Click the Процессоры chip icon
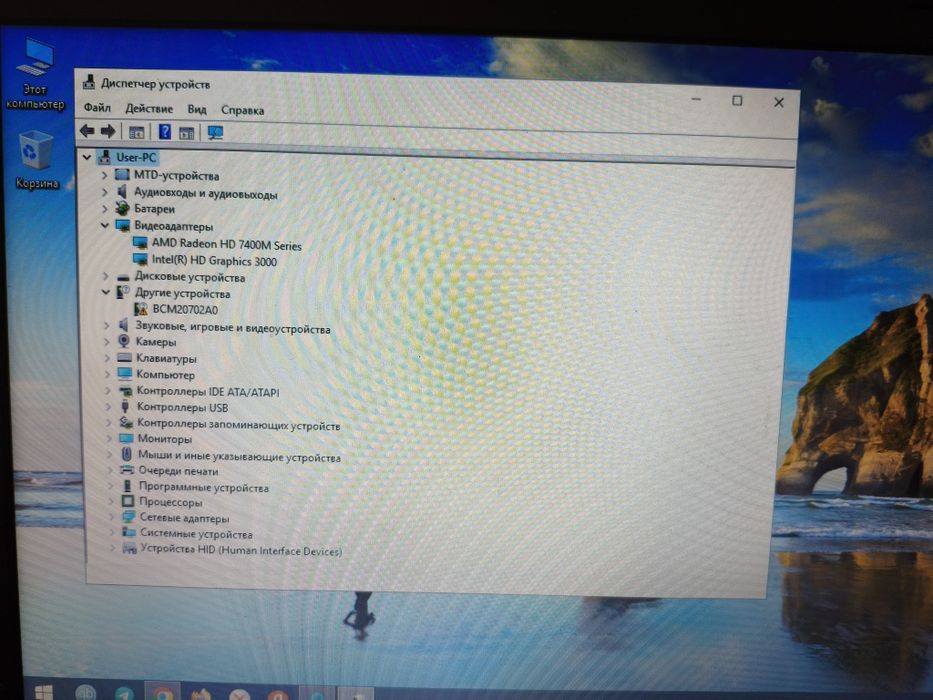 (x=128, y=501)
